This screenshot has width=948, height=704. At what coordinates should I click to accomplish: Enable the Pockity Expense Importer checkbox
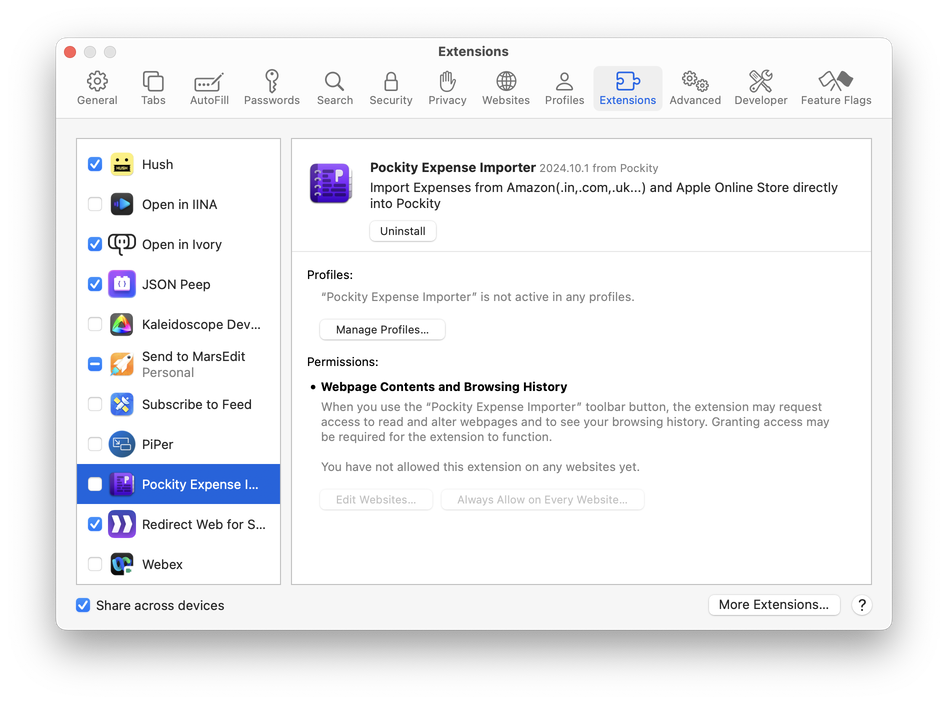coord(95,484)
